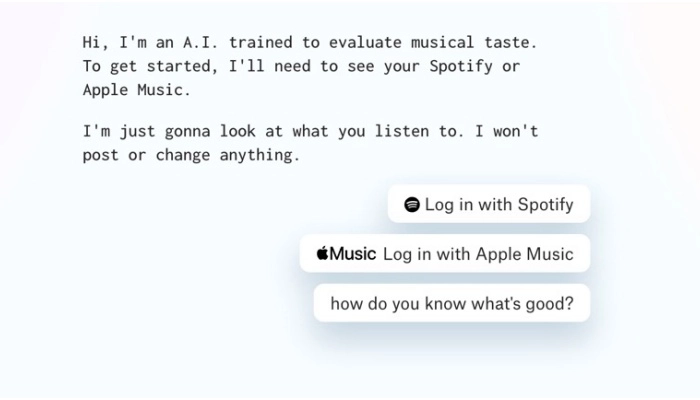The width and height of the screenshot is (700, 400).
Task: Ask "how do you know what's good?"
Action: click(451, 304)
